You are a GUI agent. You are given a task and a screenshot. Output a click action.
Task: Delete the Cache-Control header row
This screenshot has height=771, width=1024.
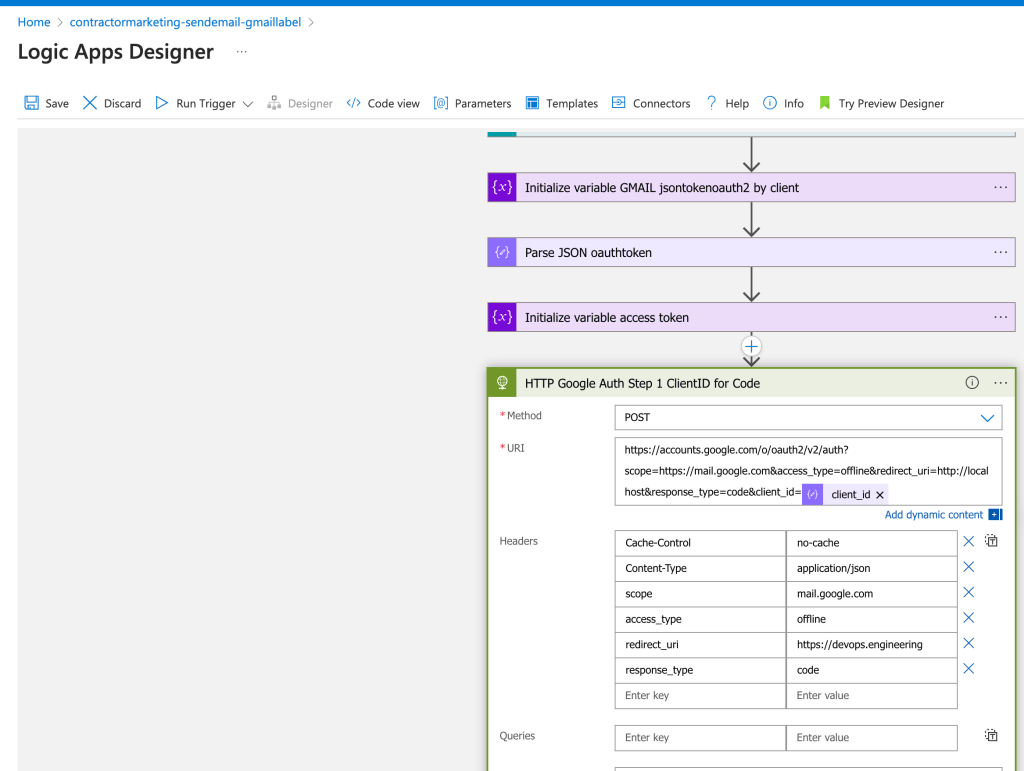pyautogui.click(x=968, y=541)
